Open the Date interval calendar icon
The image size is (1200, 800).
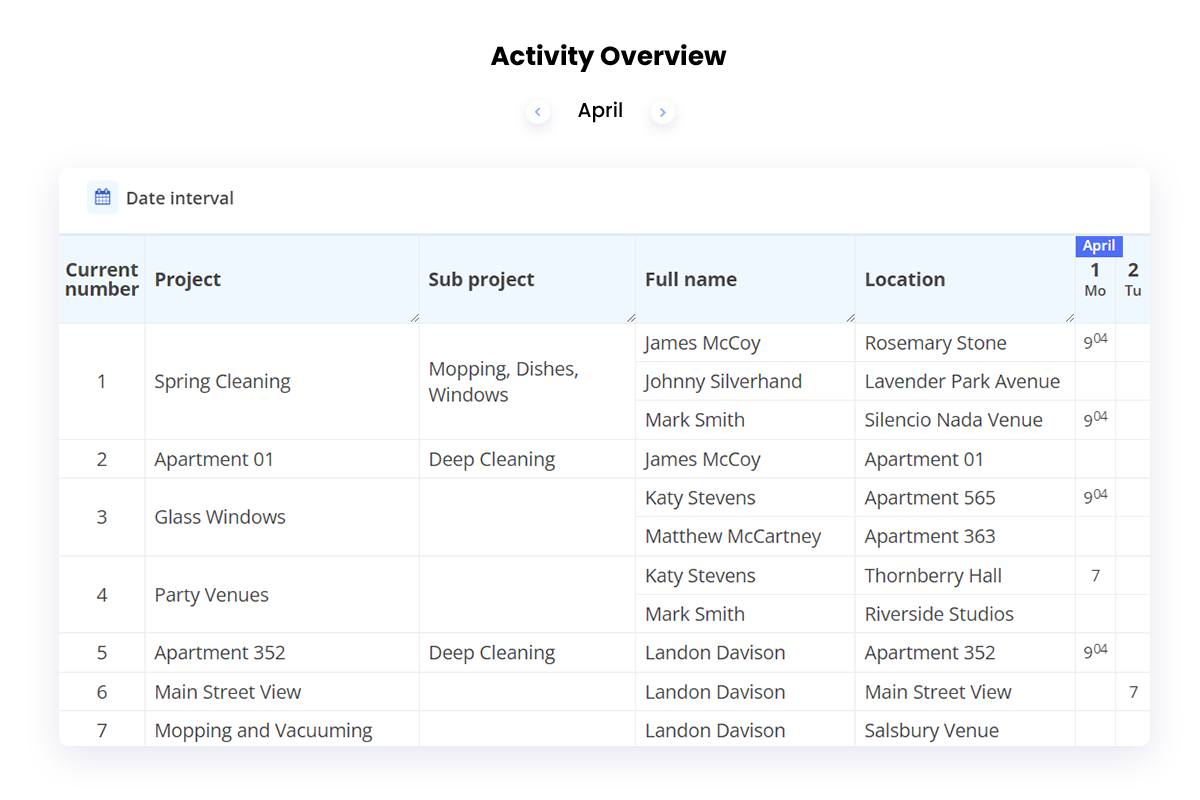(x=101, y=197)
